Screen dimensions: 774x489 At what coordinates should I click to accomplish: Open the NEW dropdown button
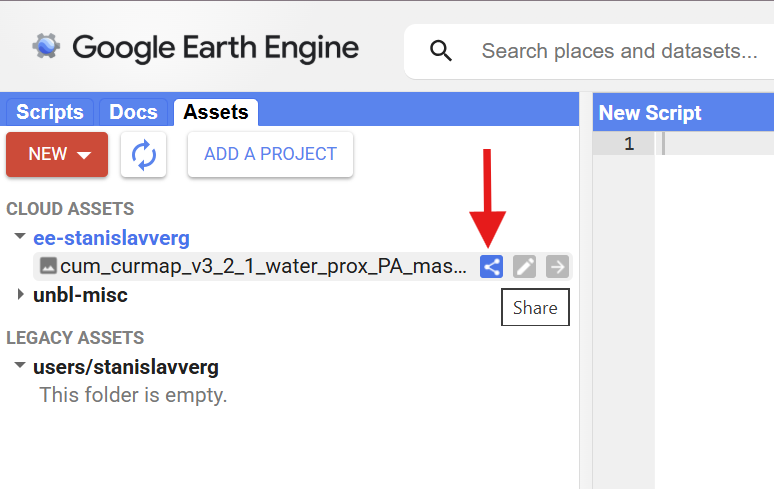(57, 155)
